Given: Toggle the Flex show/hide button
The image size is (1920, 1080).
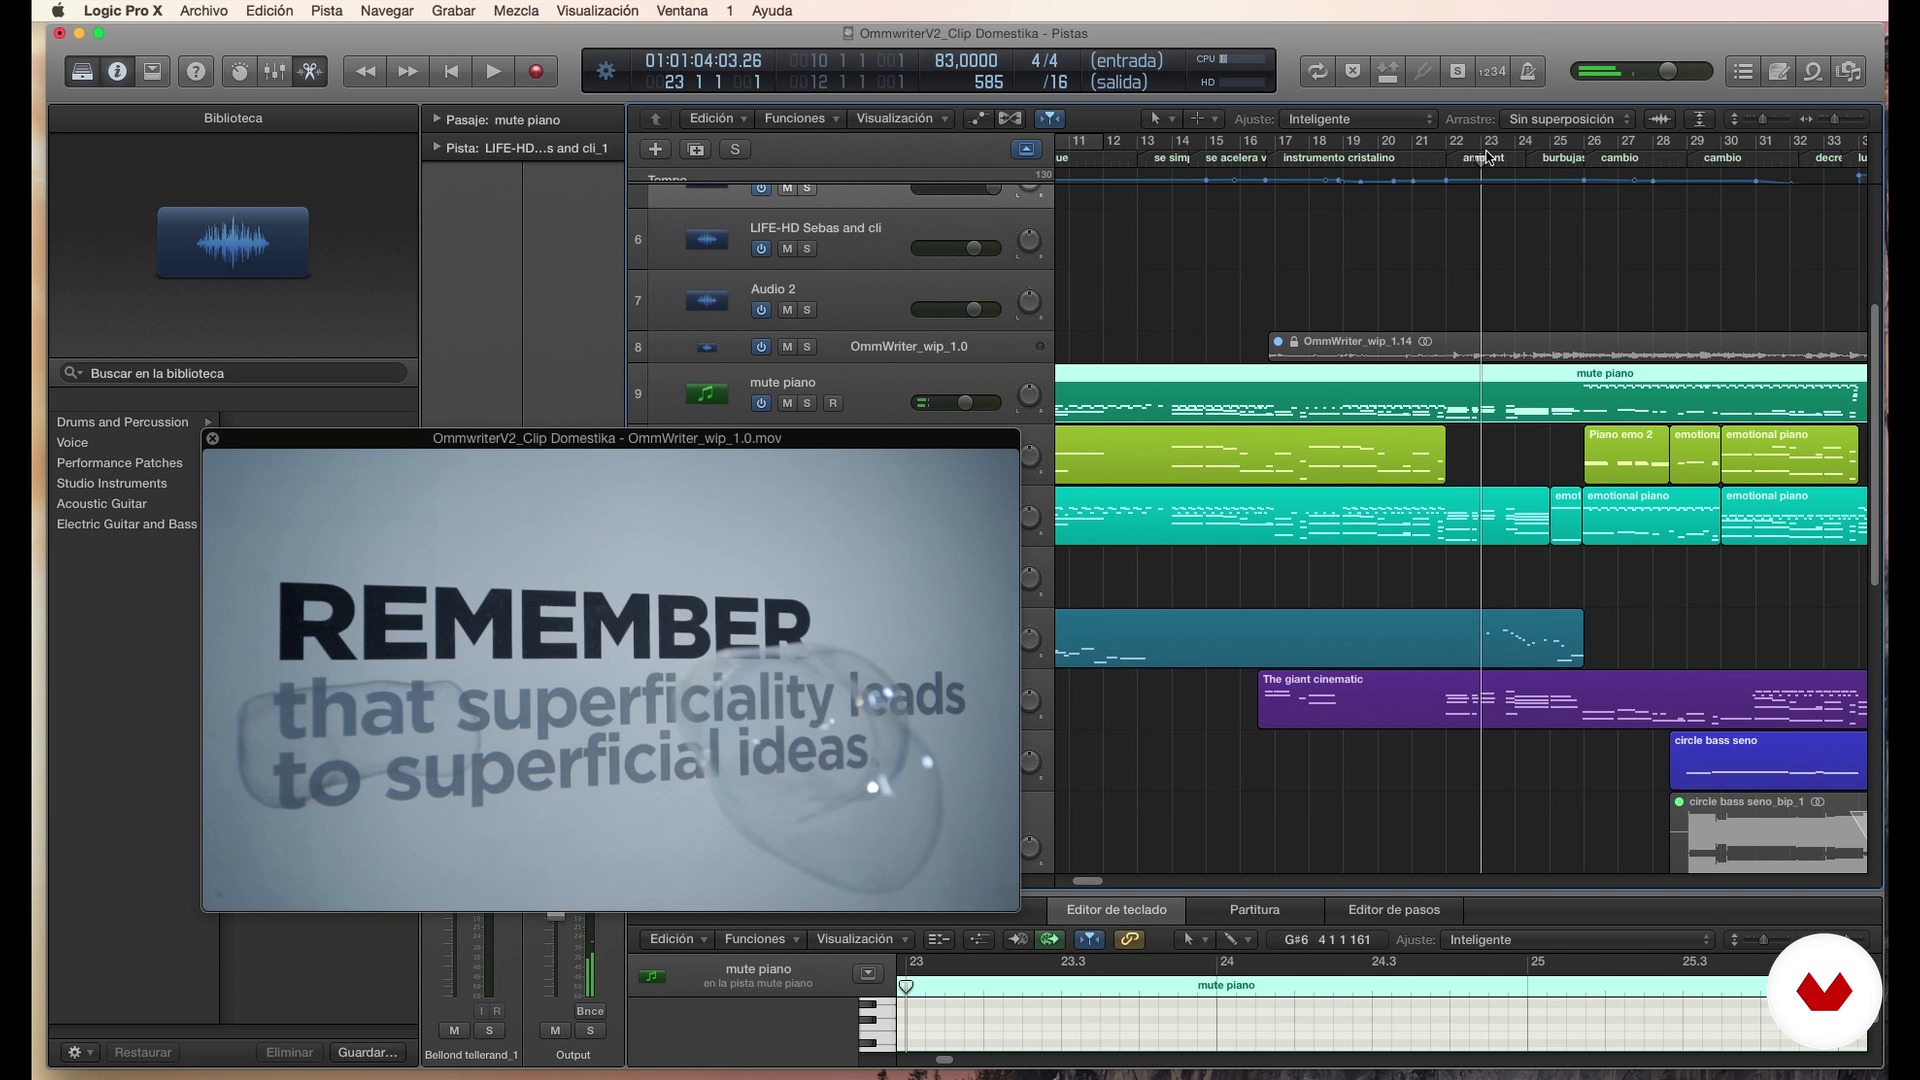Looking at the screenshot, I should [x=1011, y=119].
